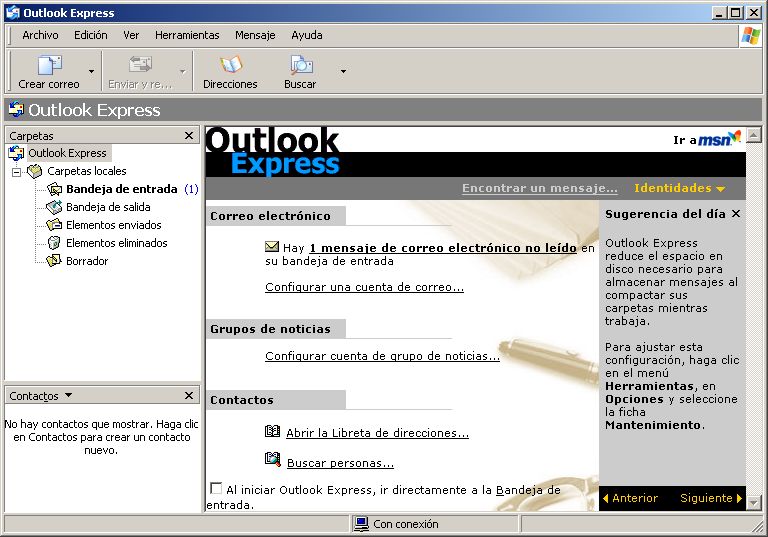Click the scroll up arrow
This screenshot has width=768, height=537.
point(754,134)
